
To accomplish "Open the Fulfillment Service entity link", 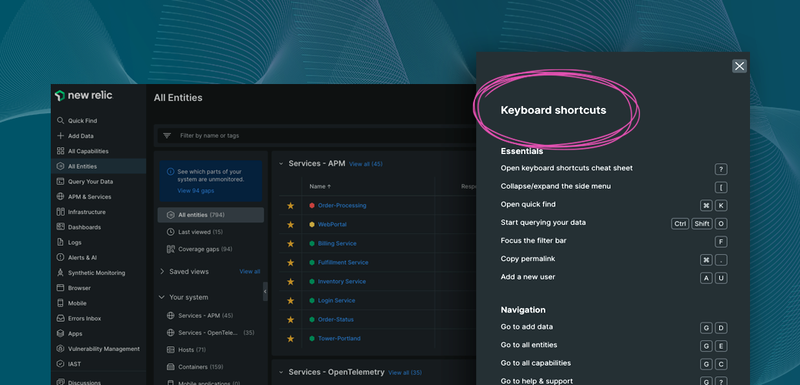I will click(x=343, y=263).
